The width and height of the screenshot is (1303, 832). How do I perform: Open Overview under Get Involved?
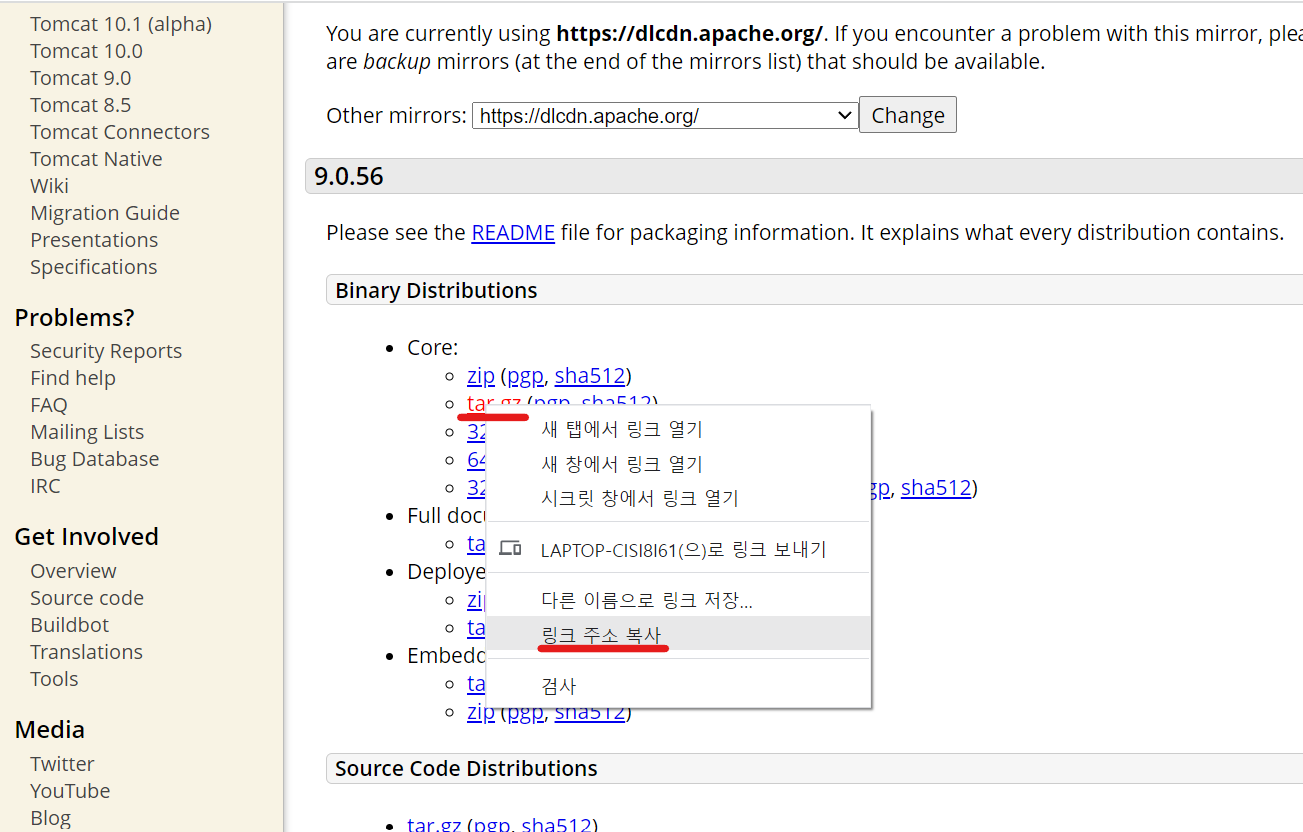(73, 571)
